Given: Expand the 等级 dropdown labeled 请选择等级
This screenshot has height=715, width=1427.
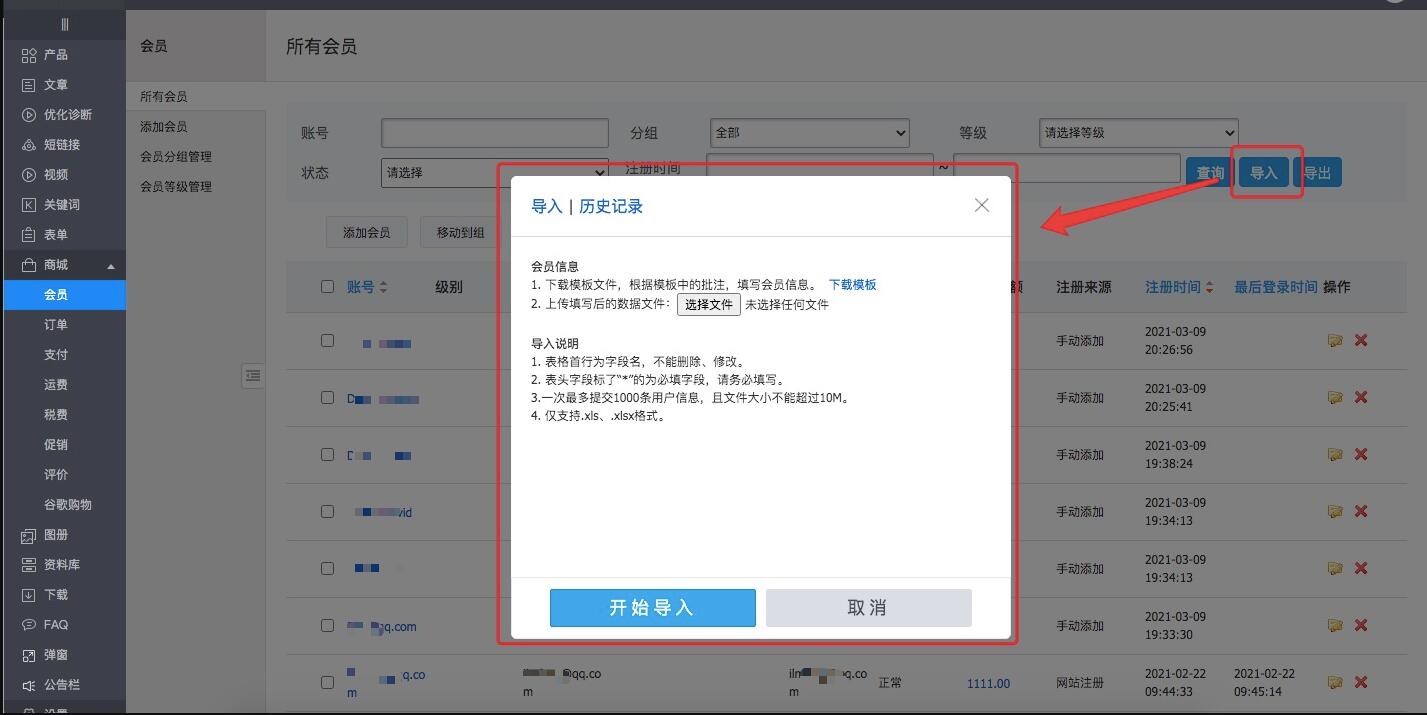Looking at the screenshot, I should pyautogui.click(x=1137, y=132).
